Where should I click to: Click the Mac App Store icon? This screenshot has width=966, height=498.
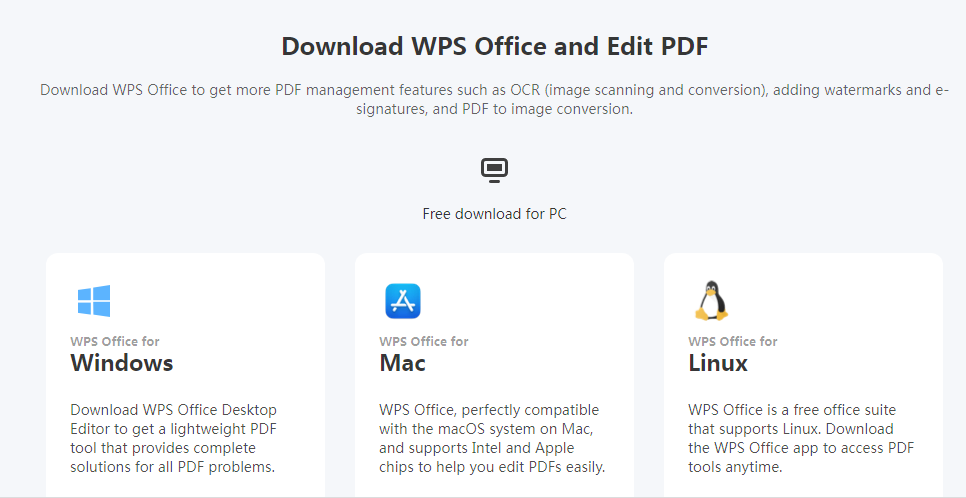point(403,301)
